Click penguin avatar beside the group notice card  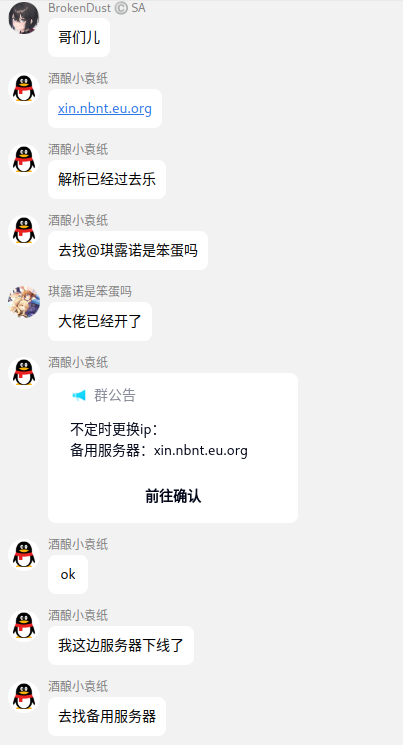click(x=24, y=373)
